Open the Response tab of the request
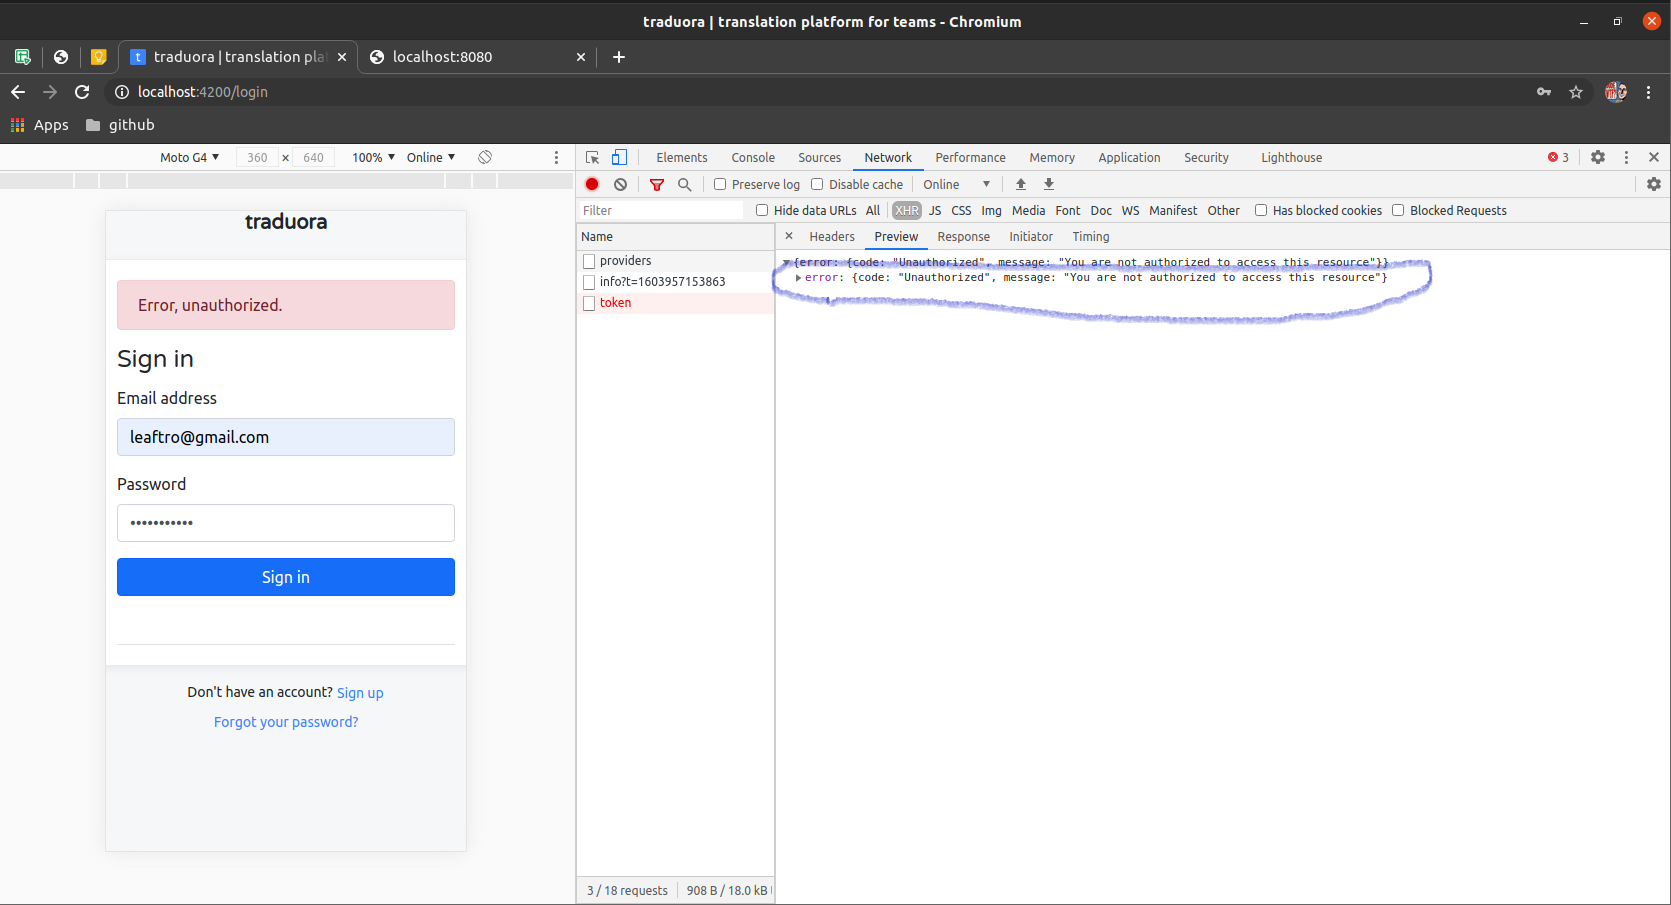This screenshot has width=1671, height=905. (963, 236)
